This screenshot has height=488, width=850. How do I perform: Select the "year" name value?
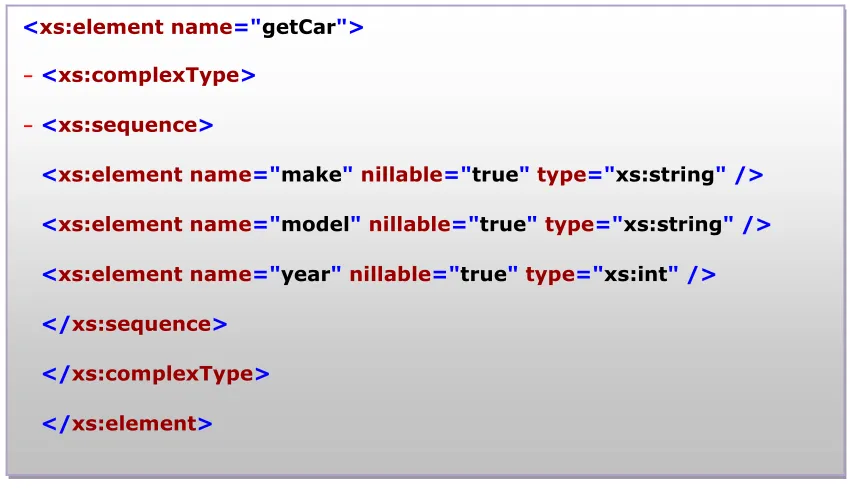click(x=306, y=275)
